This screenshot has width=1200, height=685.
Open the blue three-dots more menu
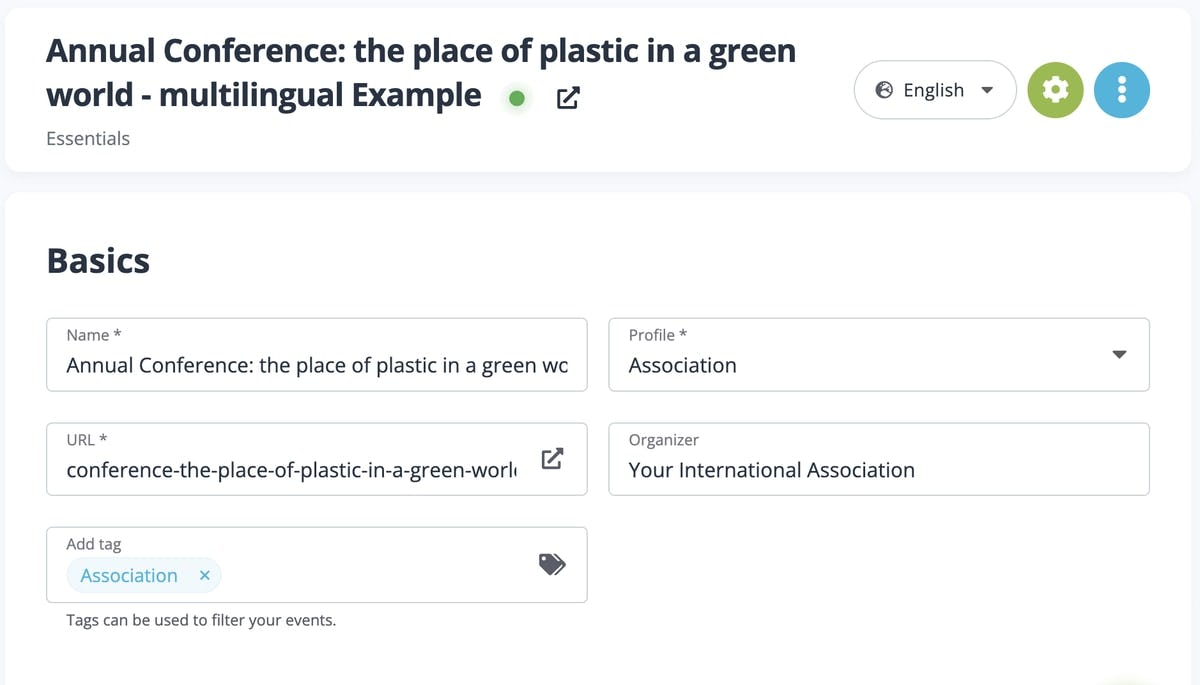(x=1121, y=91)
